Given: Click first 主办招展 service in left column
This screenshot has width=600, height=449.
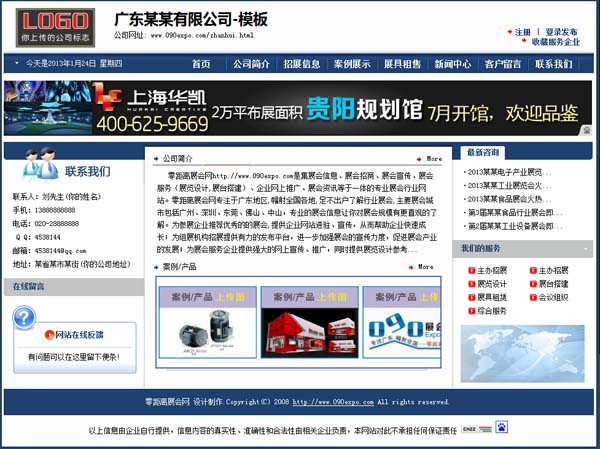Looking at the screenshot, I should tap(492, 271).
